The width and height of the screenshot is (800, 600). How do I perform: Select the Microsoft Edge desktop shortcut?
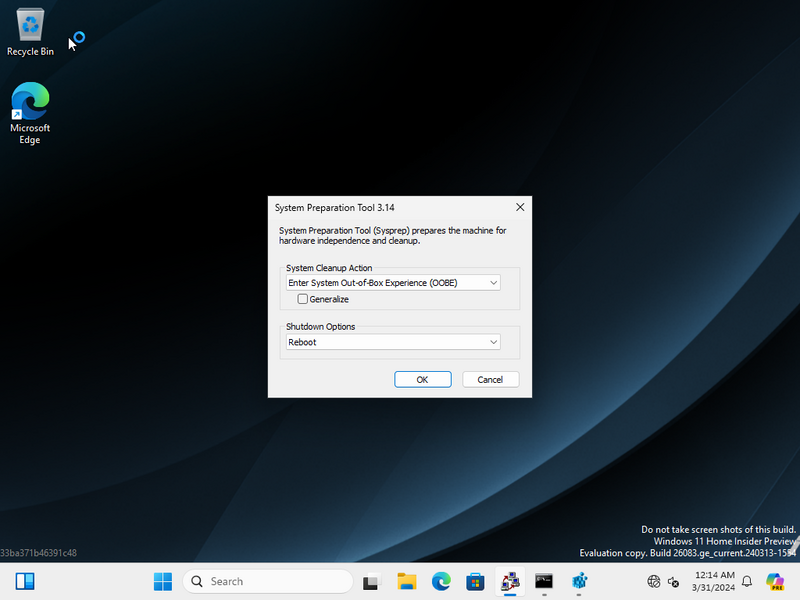click(30, 112)
